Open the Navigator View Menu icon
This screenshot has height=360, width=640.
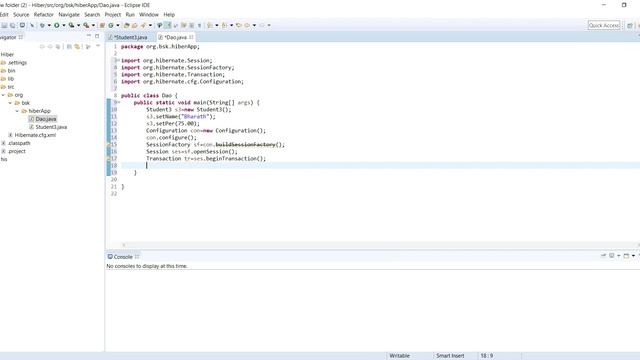(98, 47)
